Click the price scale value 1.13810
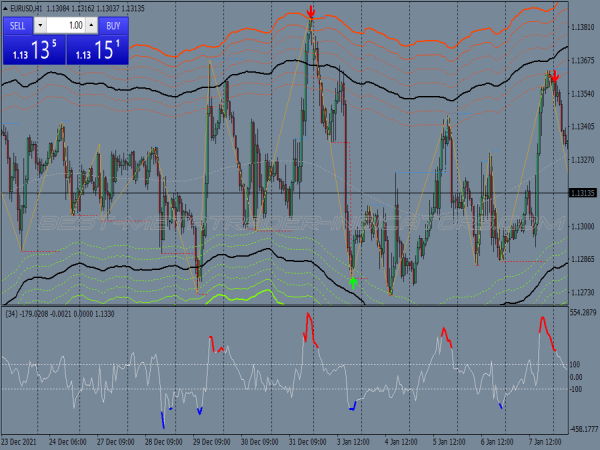This screenshot has height=450, width=600. 583,28
